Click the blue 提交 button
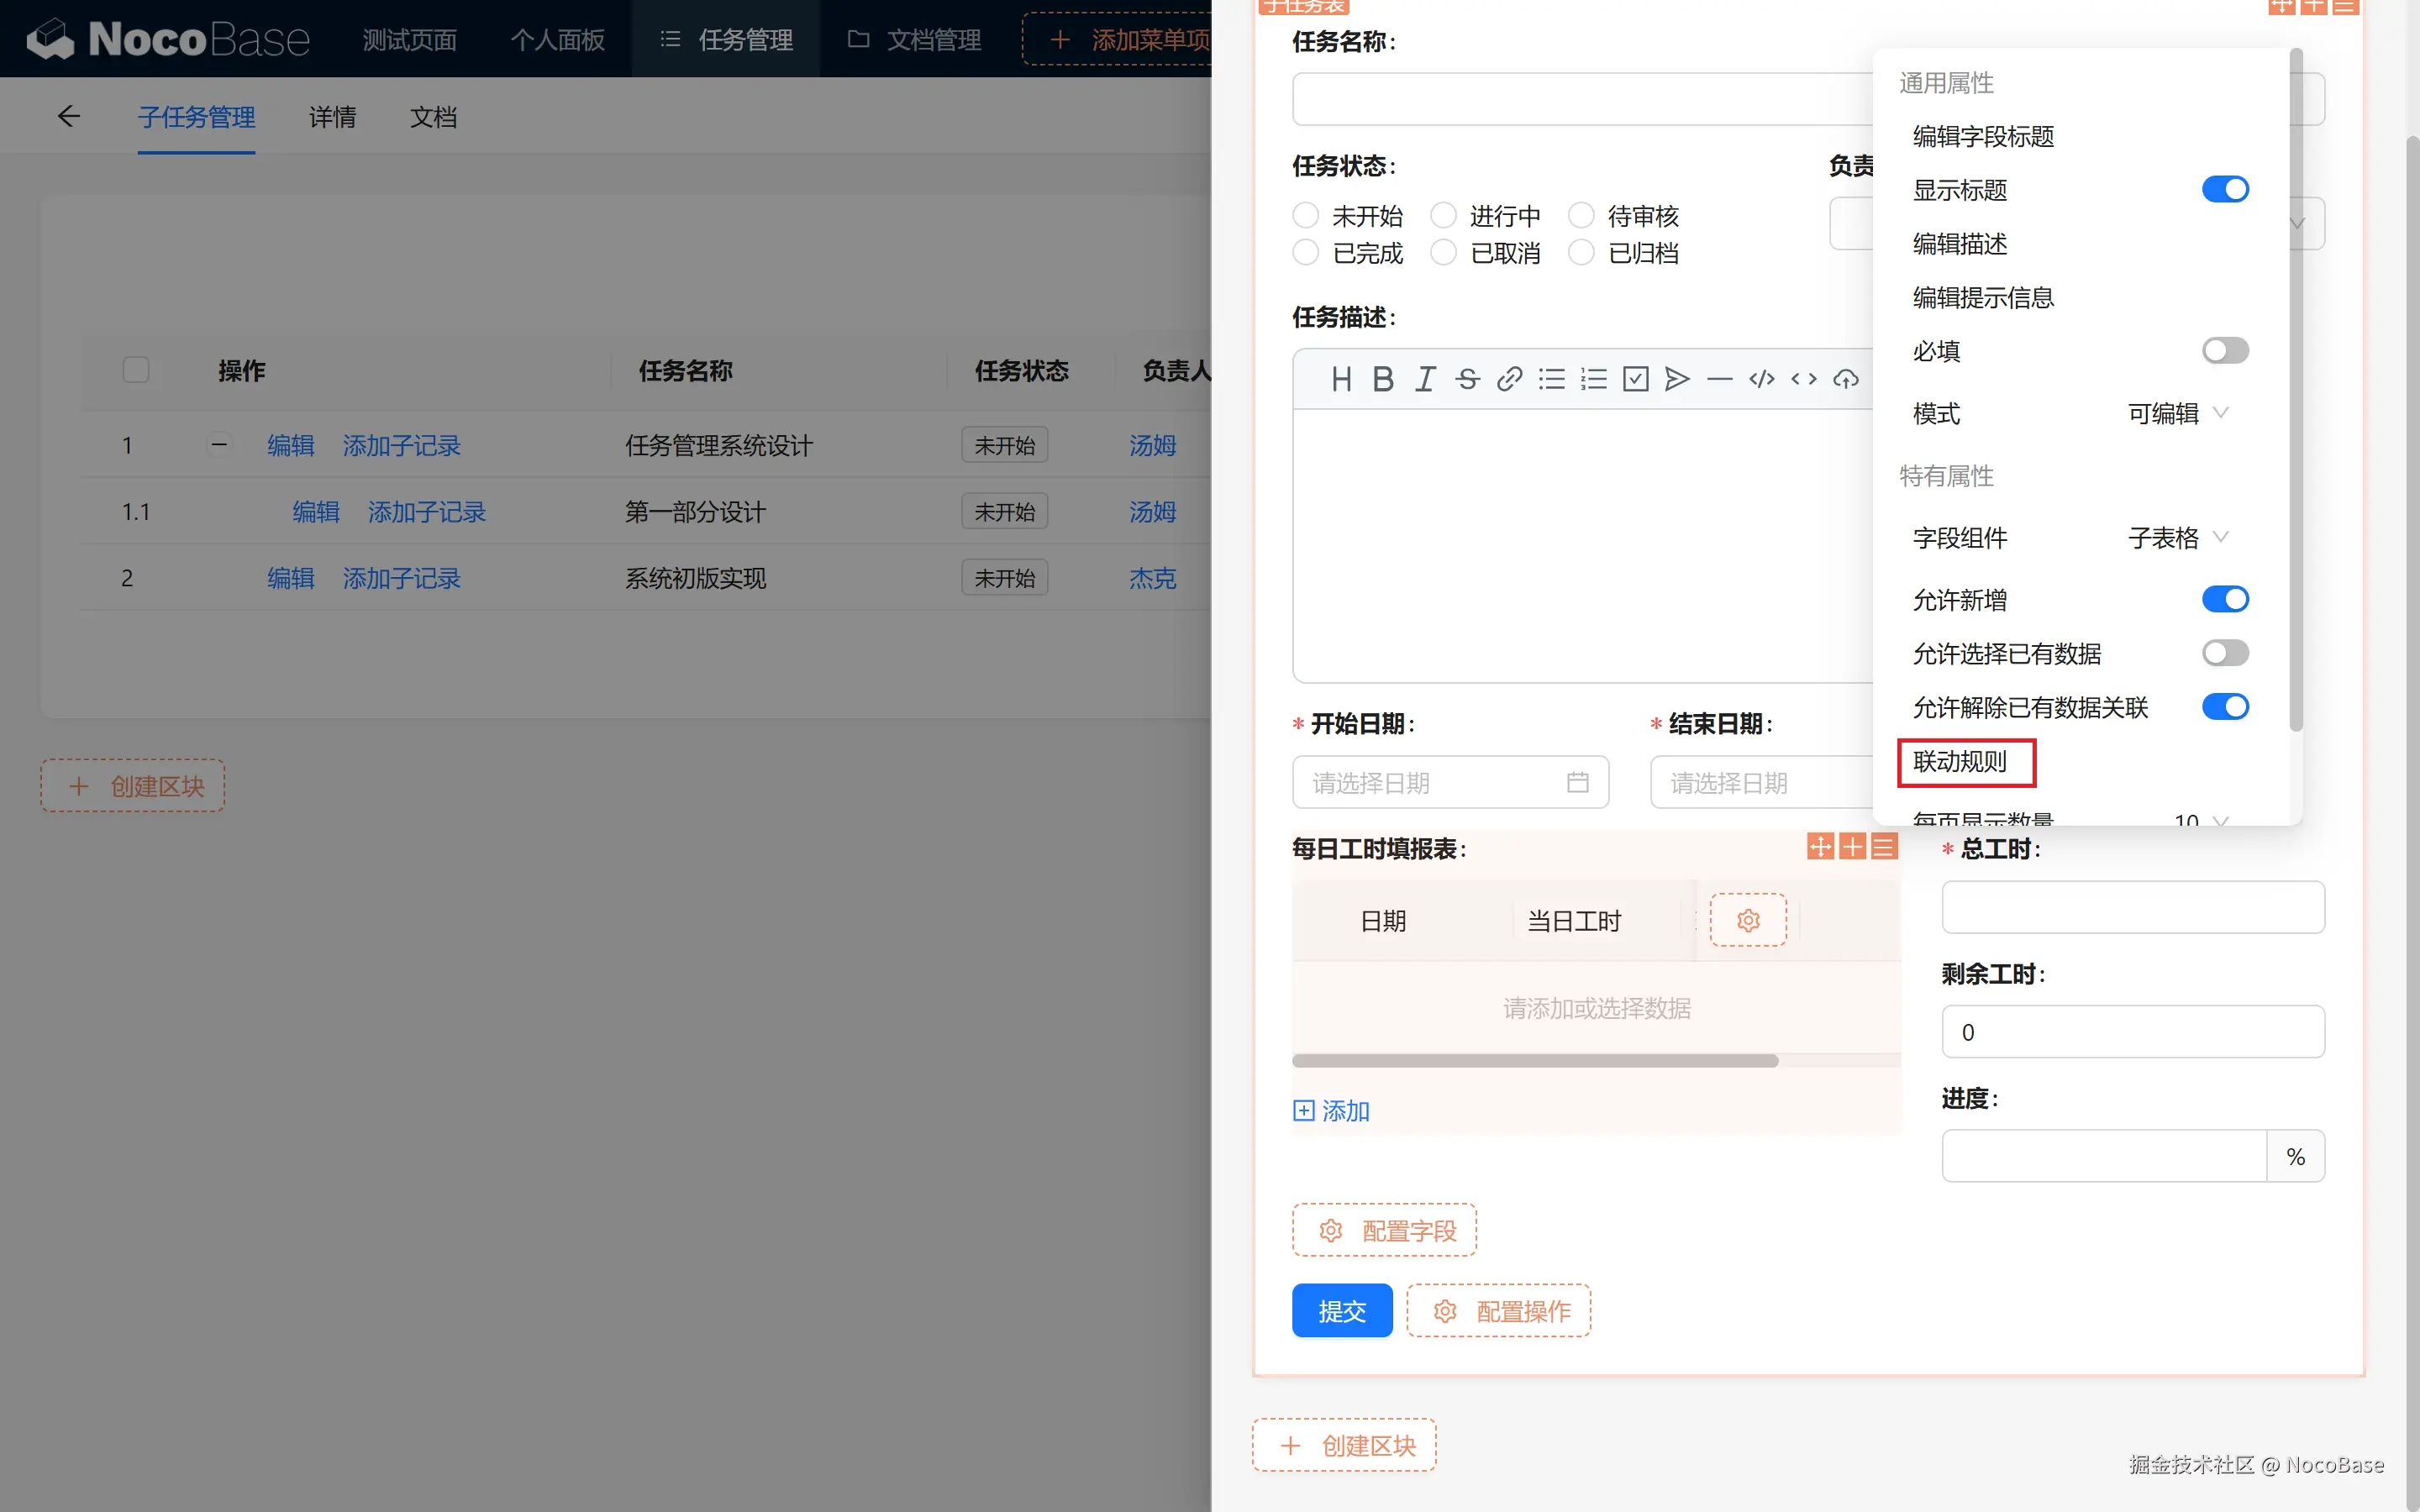 coord(1341,1310)
